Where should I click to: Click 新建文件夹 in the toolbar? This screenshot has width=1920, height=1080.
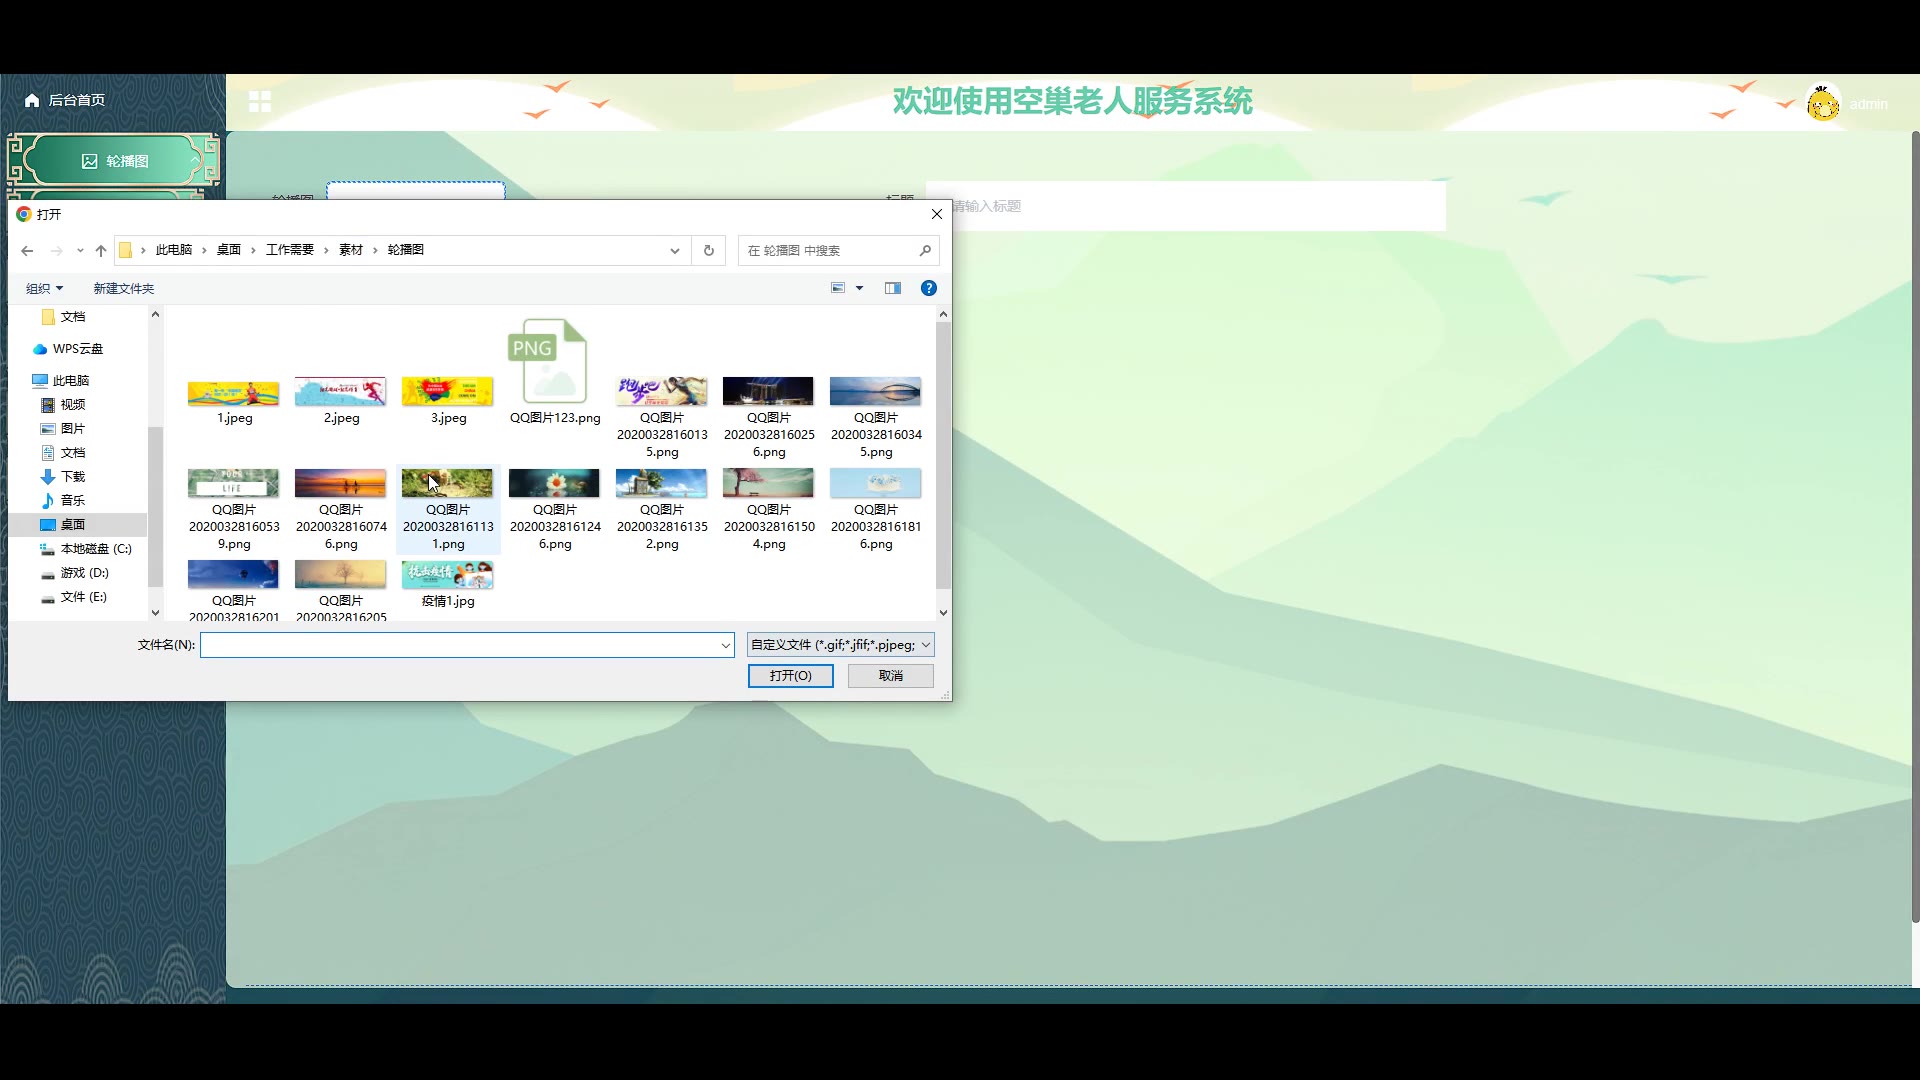coord(124,288)
